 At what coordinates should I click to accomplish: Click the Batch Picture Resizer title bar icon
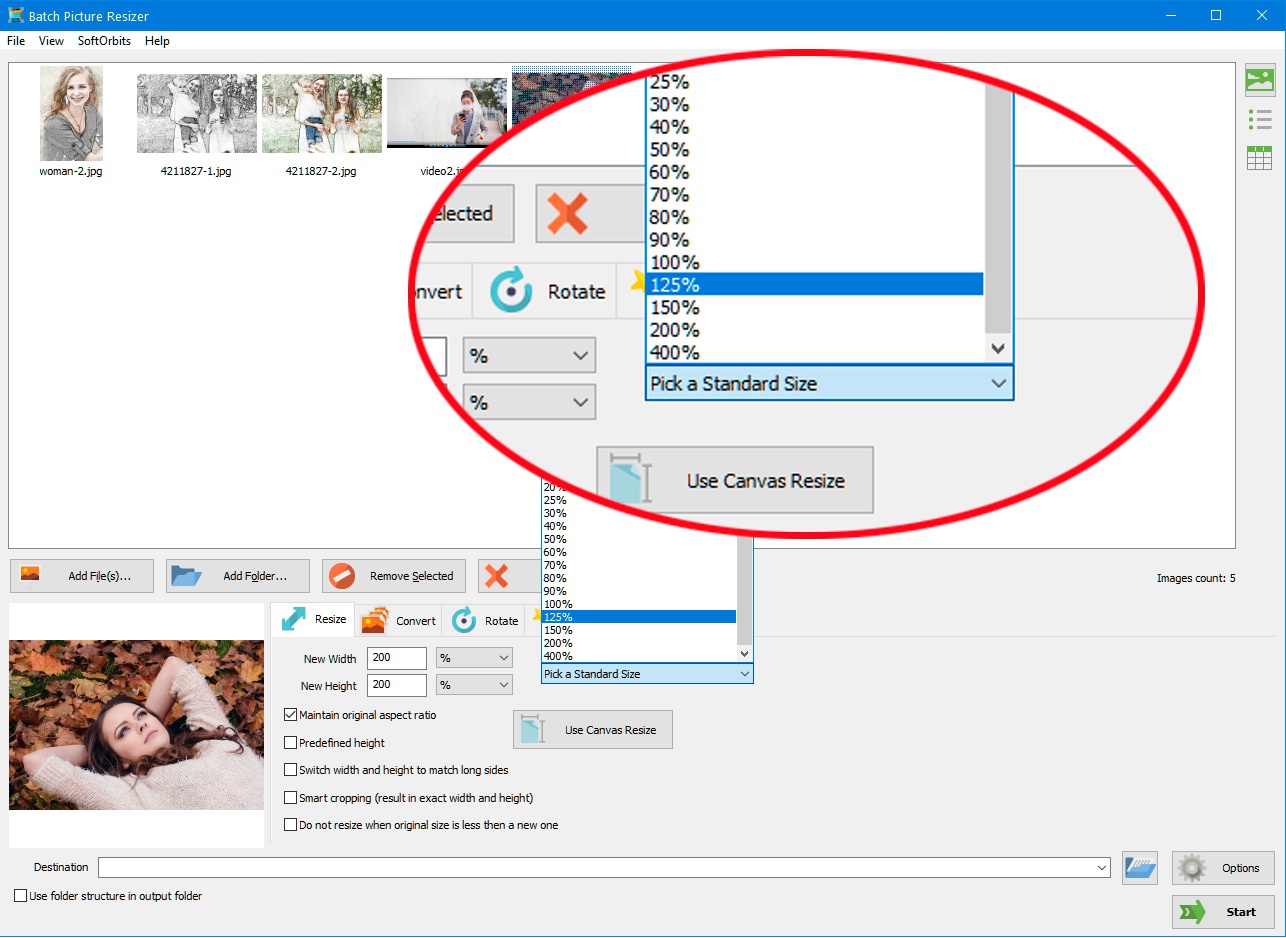click(16, 16)
